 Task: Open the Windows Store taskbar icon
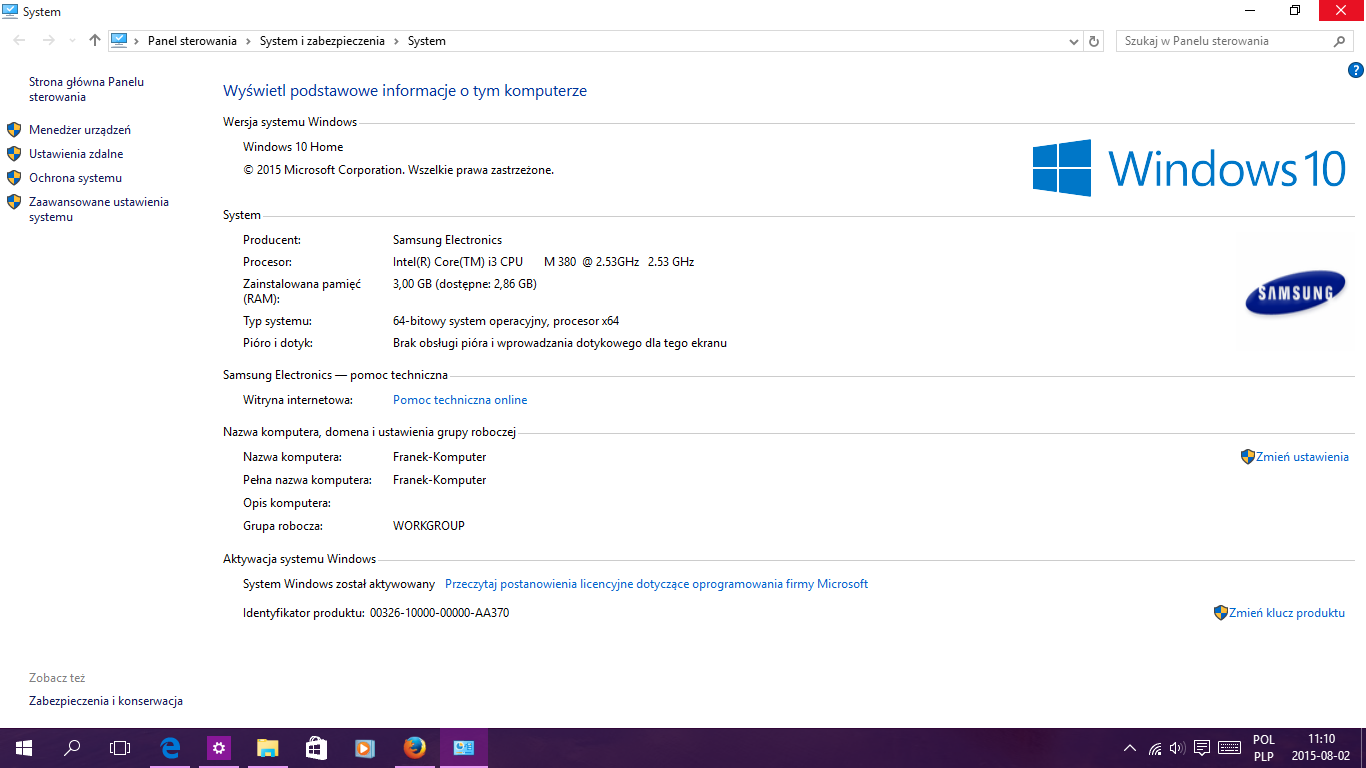[316, 748]
